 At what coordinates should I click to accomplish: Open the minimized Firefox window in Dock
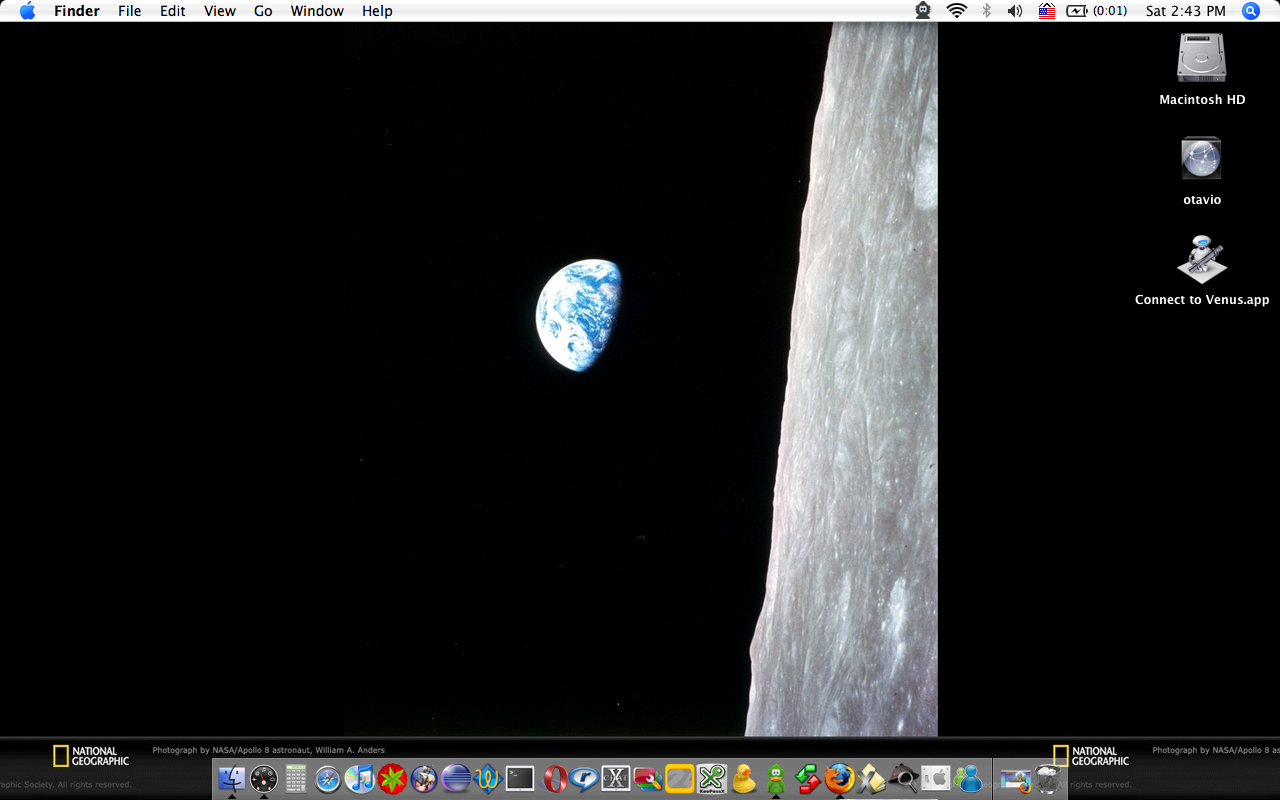click(1016, 779)
